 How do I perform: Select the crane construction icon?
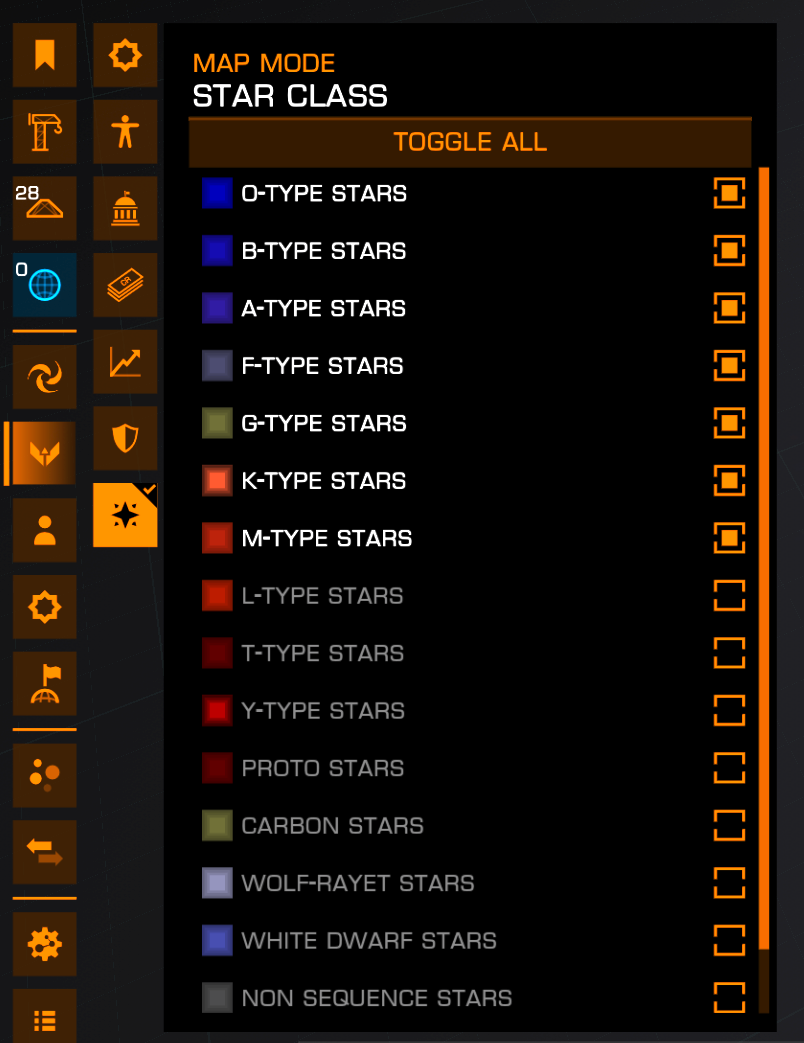click(45, 132)
